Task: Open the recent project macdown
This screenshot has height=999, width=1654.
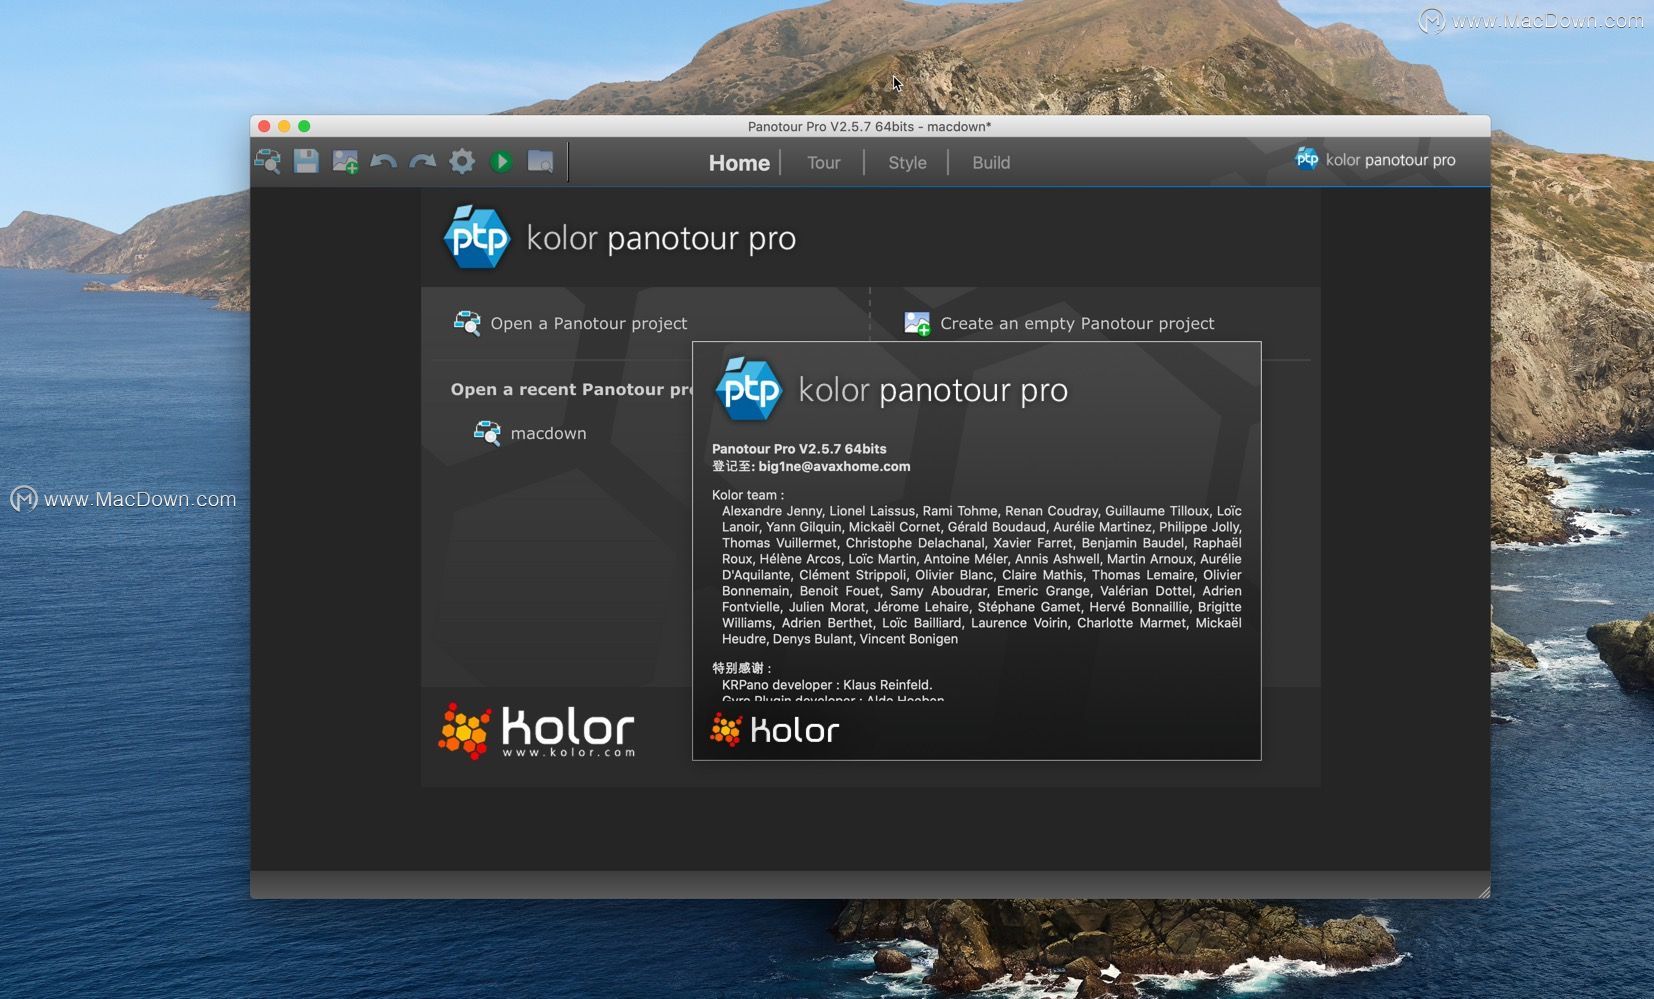Action: pyautogui.click(x=548, y=433)
